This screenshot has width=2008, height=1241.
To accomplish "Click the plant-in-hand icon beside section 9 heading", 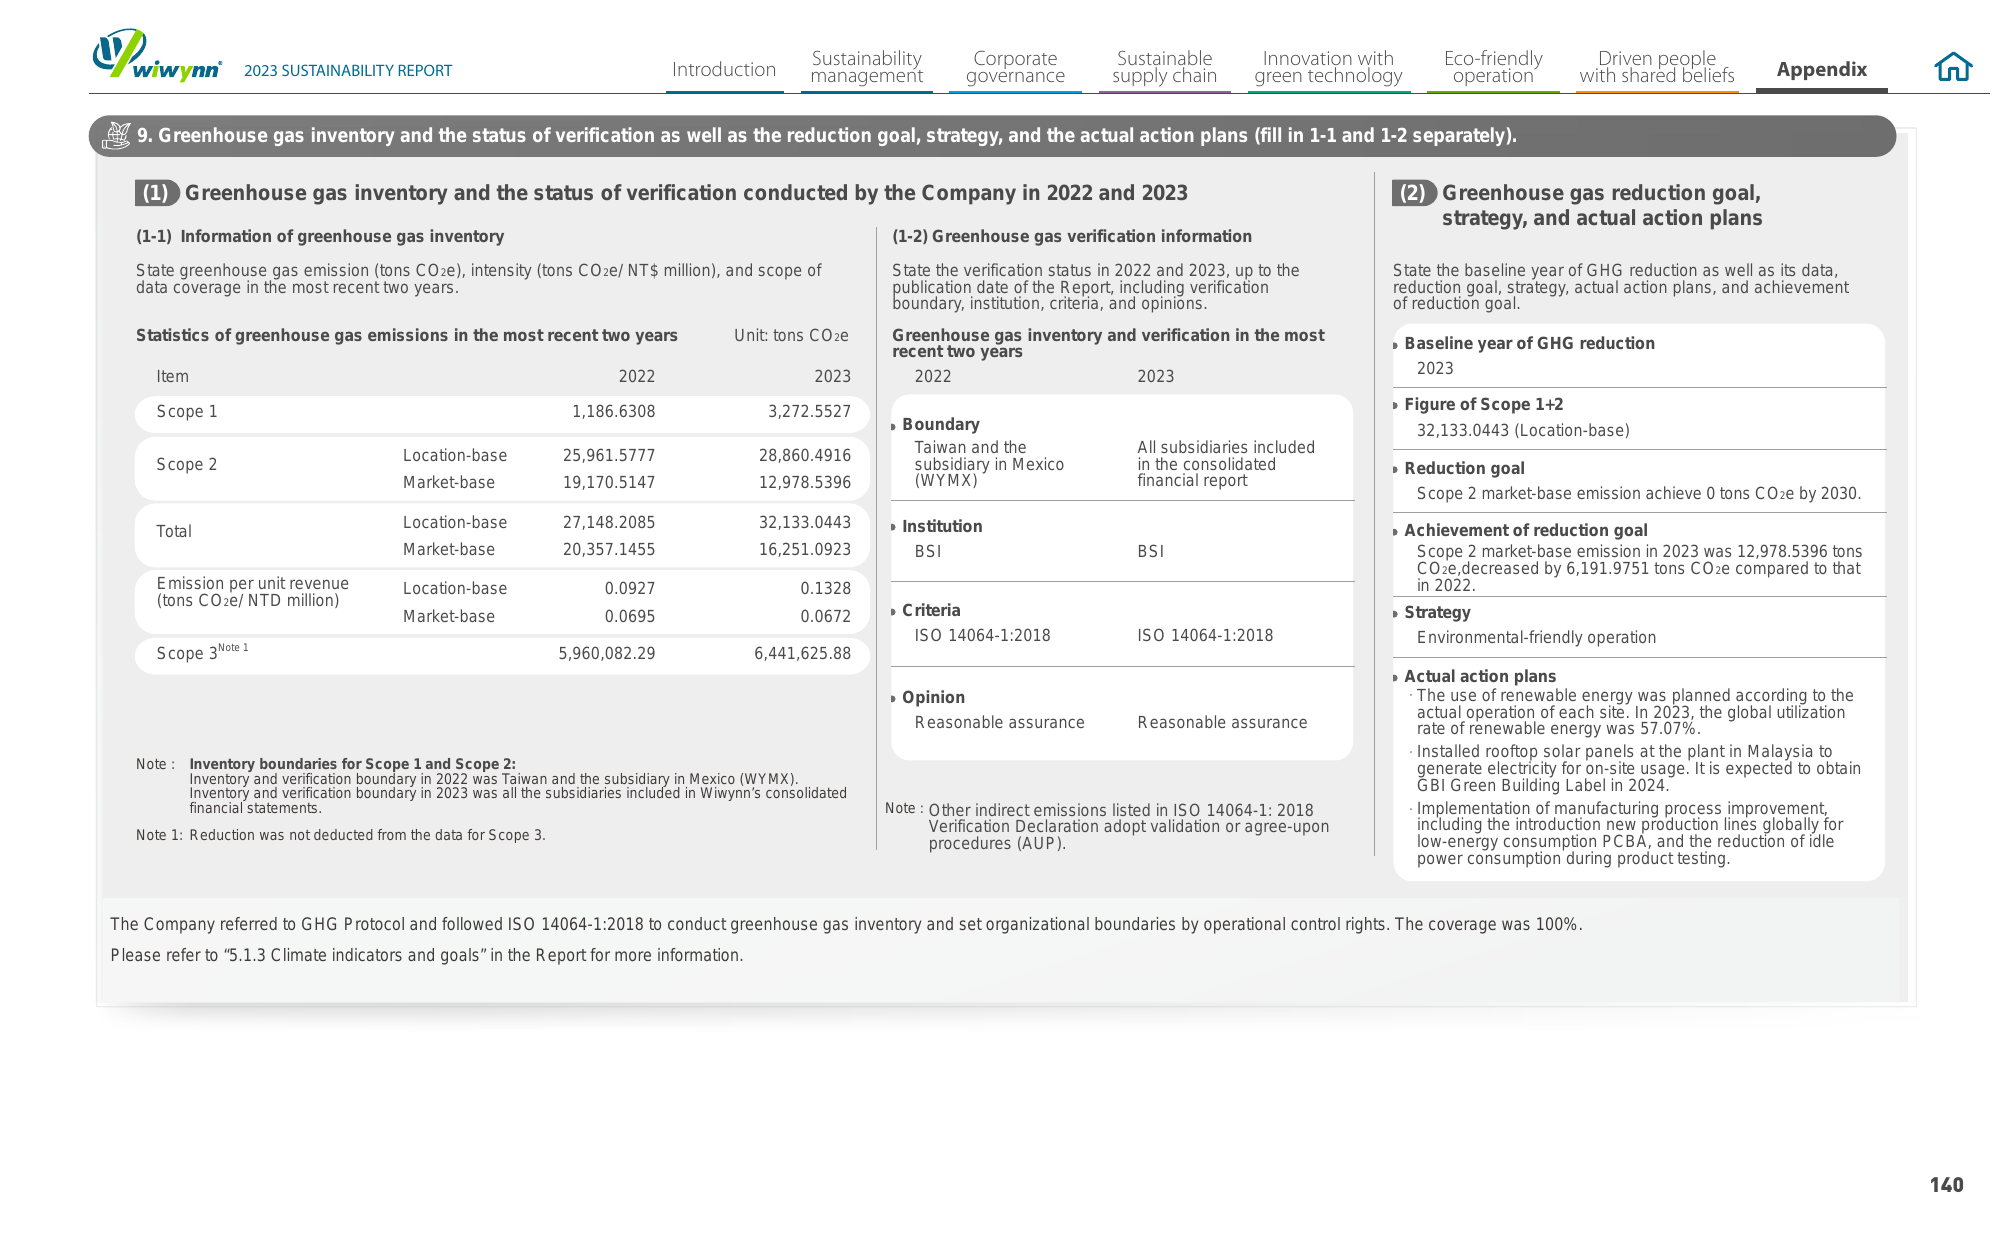I will 116,135.
